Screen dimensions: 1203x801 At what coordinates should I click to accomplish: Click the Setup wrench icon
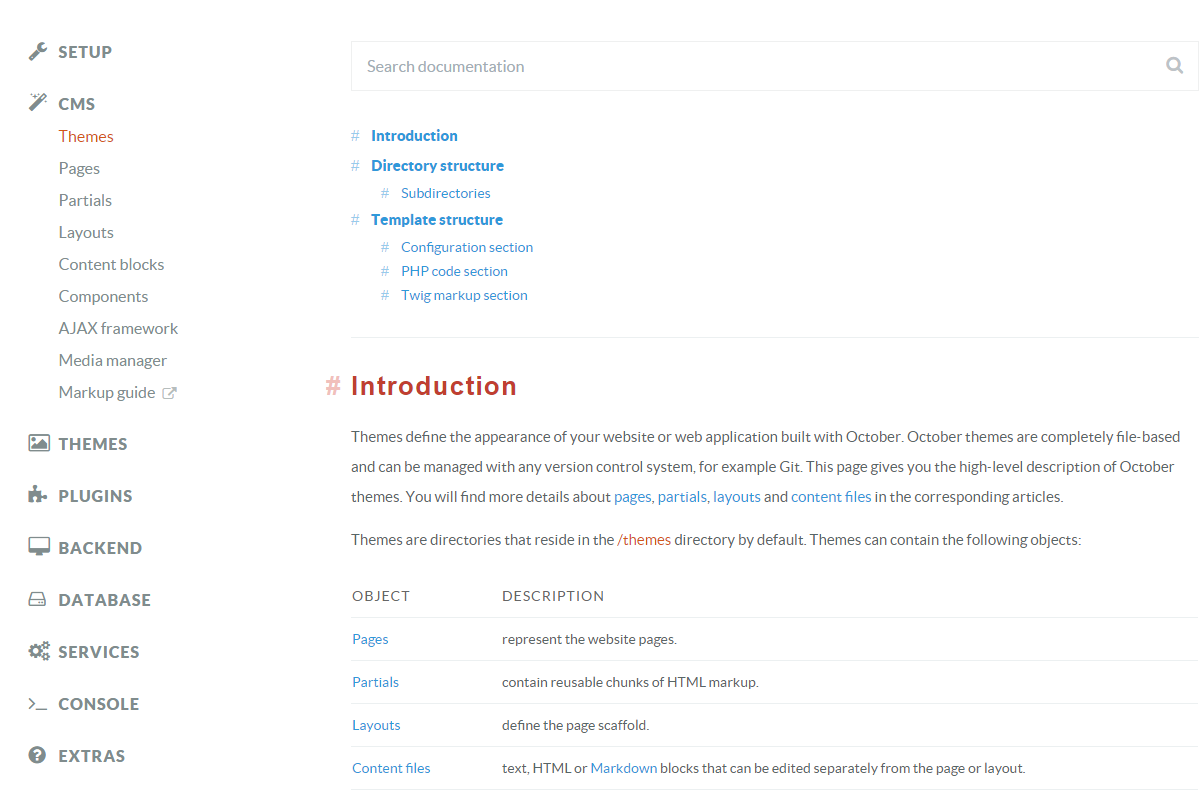(x=38, y=51)
